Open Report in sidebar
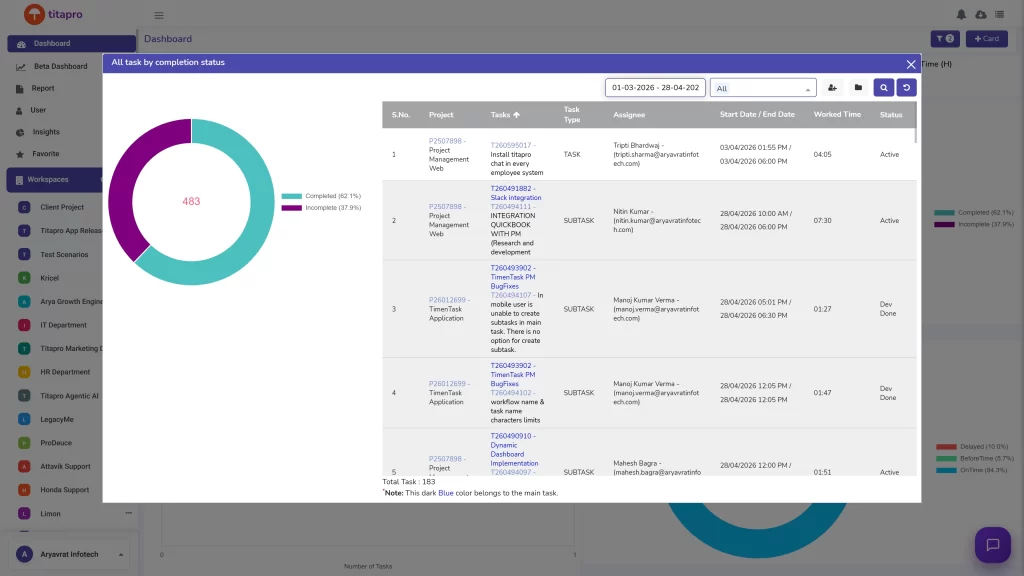1024x576 pixels. pyautogui.click(x=43, y=88)
